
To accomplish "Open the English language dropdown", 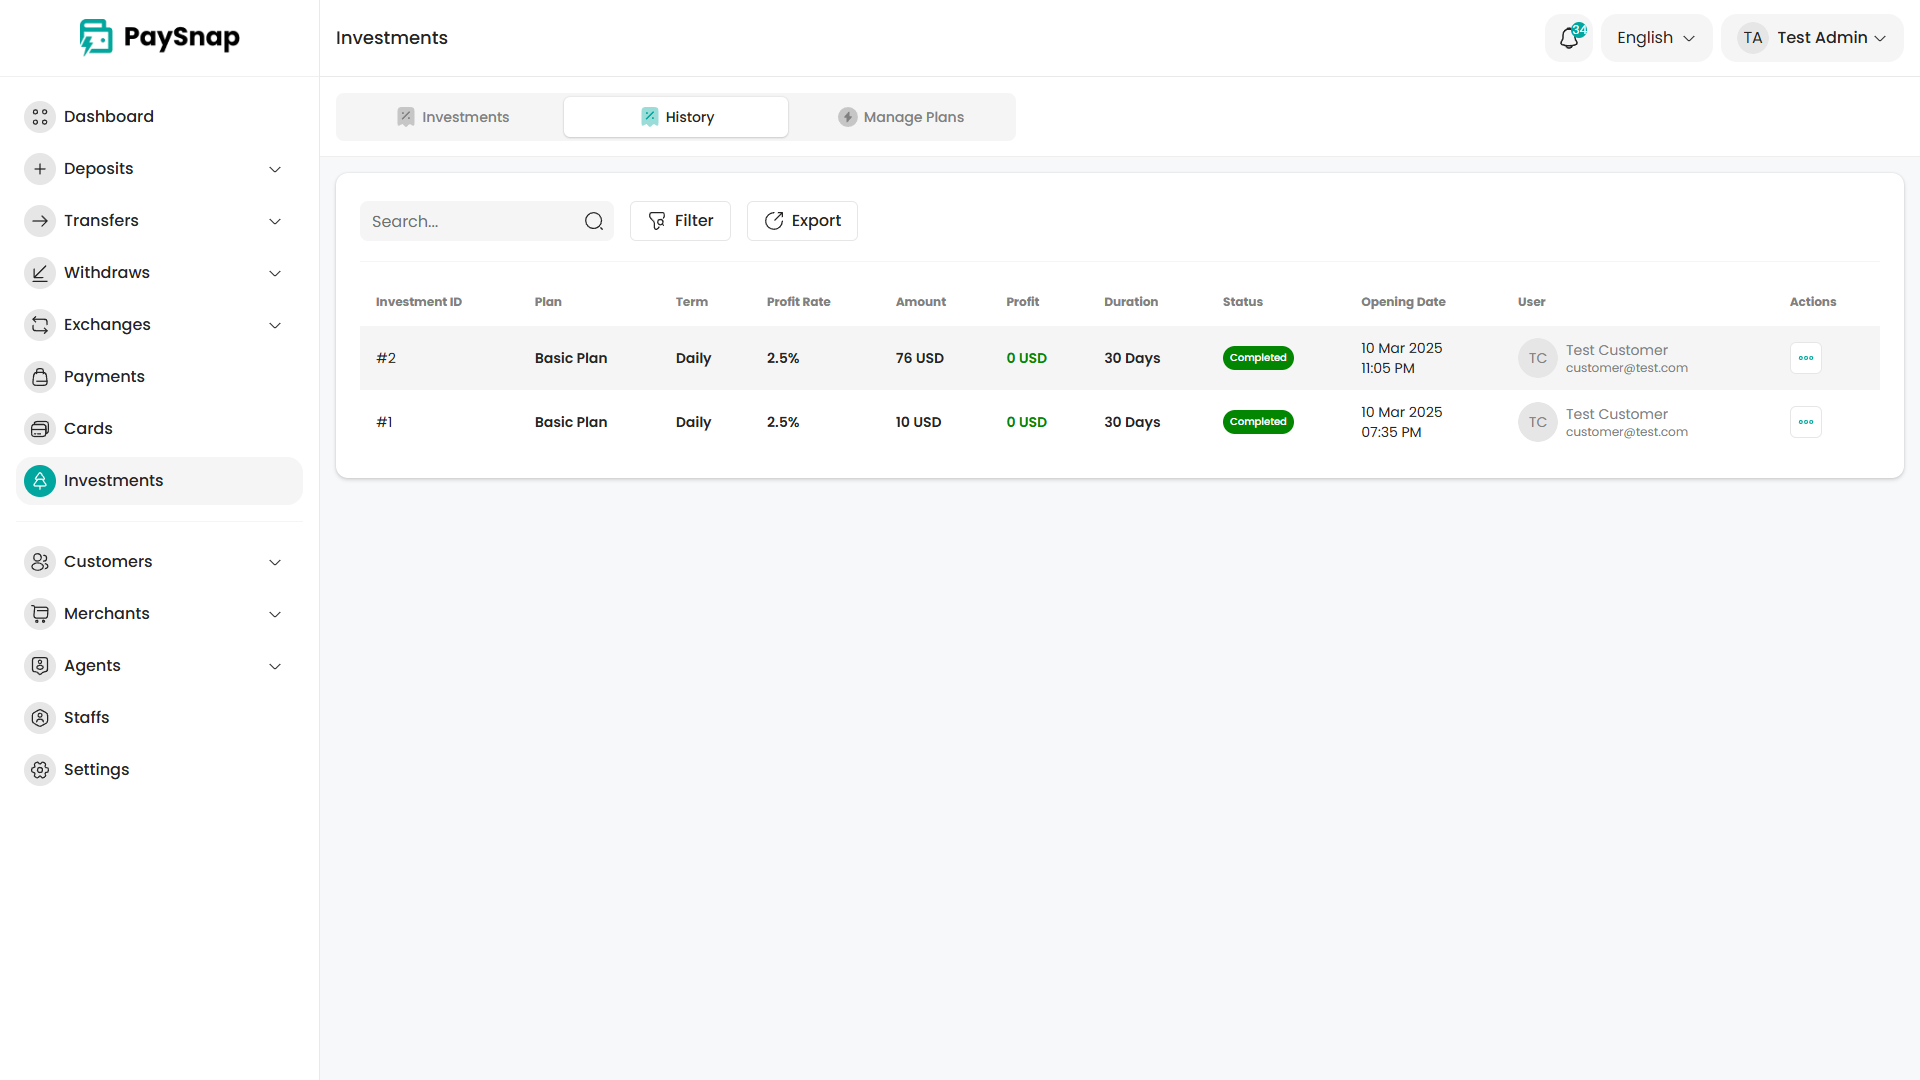I will (1656, 38).
